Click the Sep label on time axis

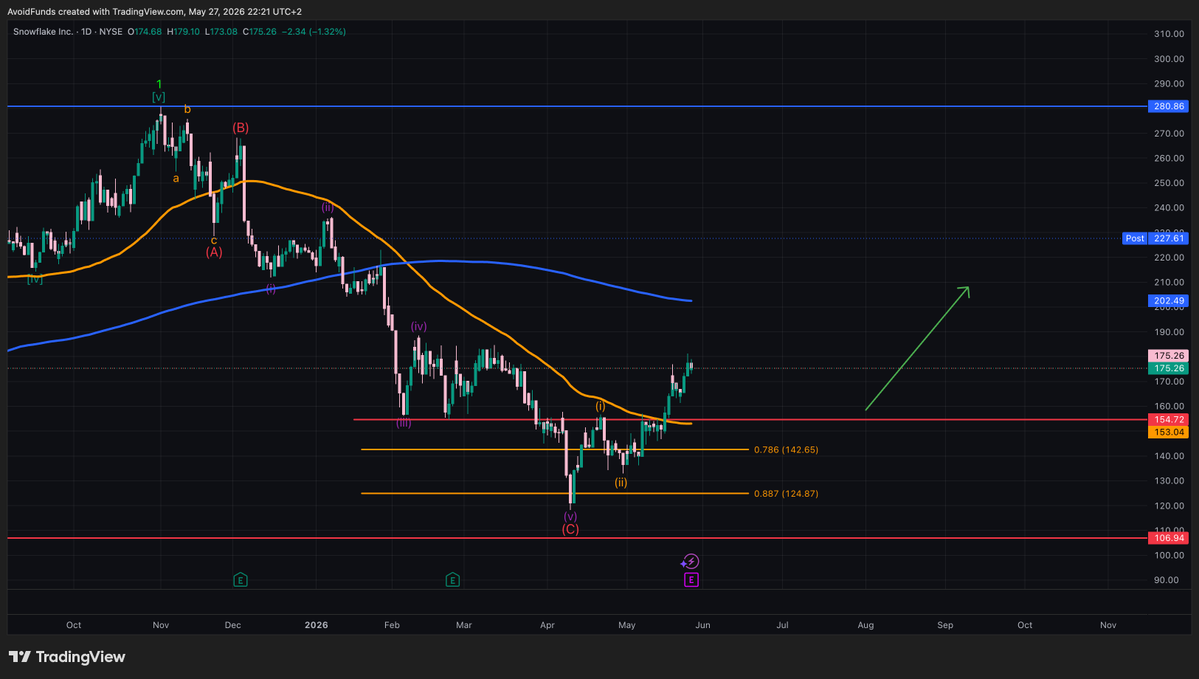[945, 625]
